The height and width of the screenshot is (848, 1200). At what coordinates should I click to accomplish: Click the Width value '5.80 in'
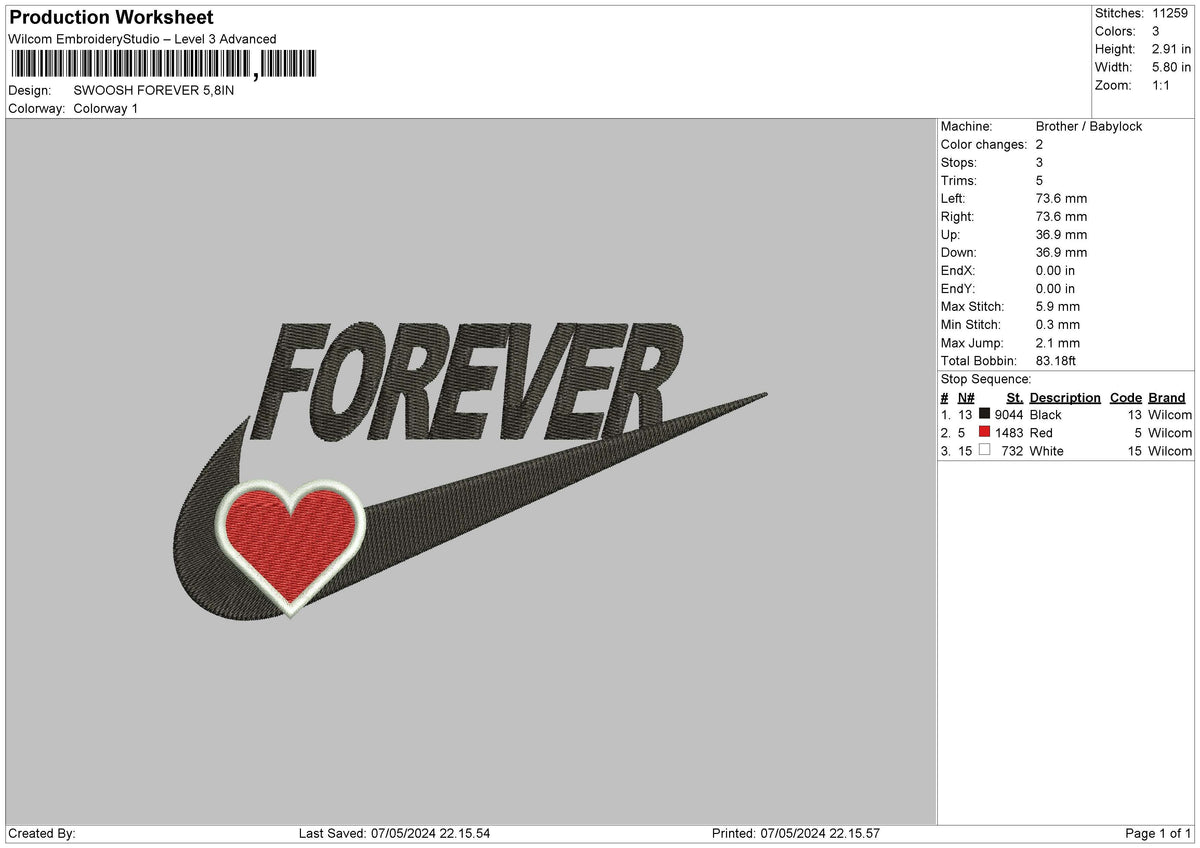click(1171, 67)
